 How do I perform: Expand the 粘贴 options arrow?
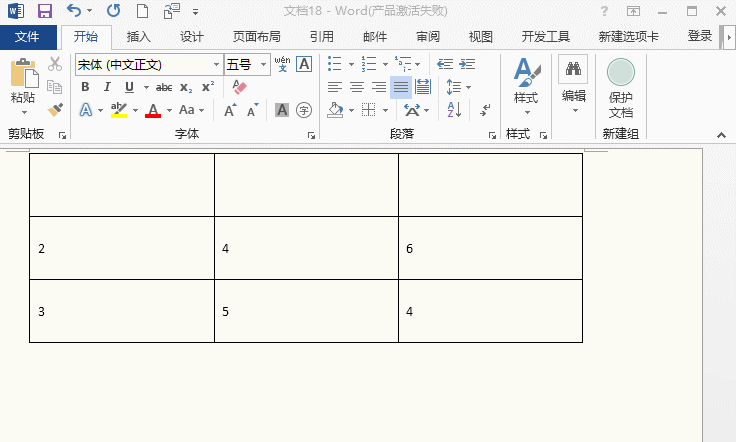pos(24,113)
